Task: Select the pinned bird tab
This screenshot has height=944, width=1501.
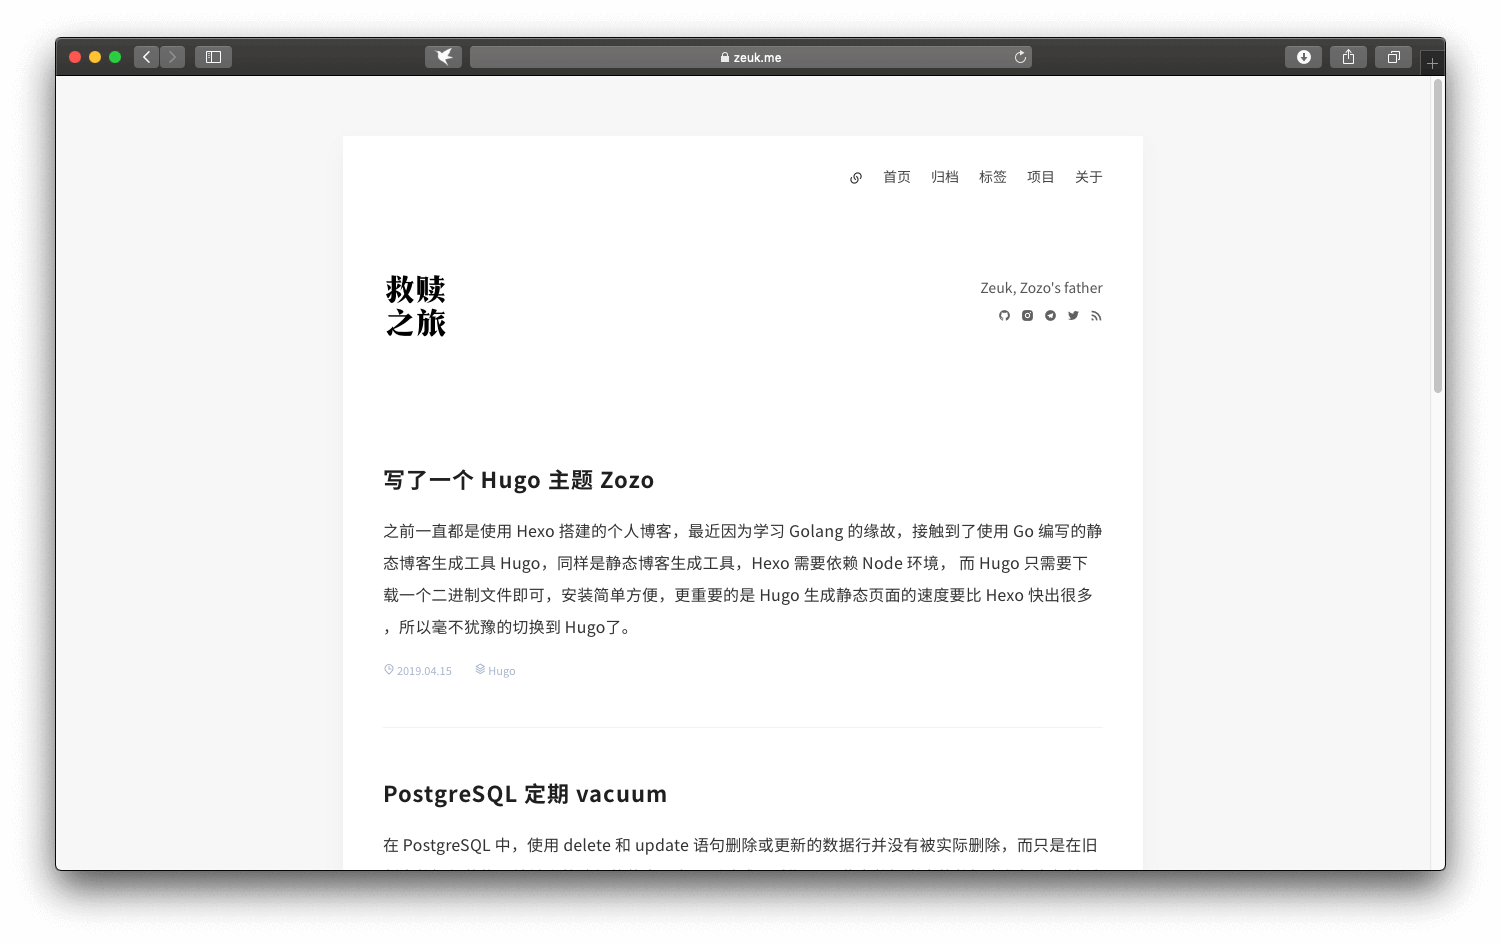Action: pos(443,57)
